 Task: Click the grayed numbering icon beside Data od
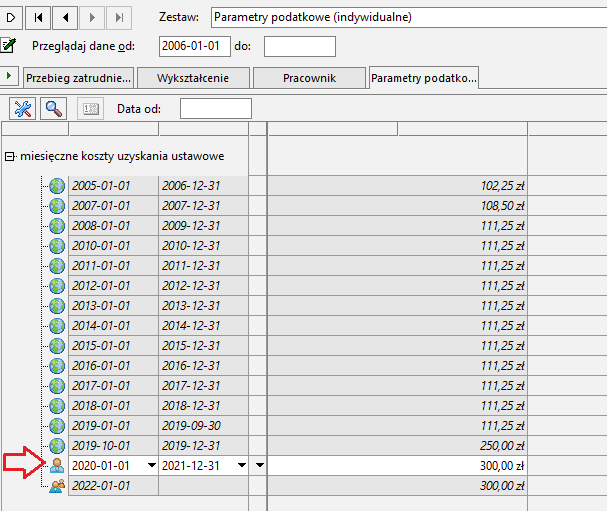point(91,109)
